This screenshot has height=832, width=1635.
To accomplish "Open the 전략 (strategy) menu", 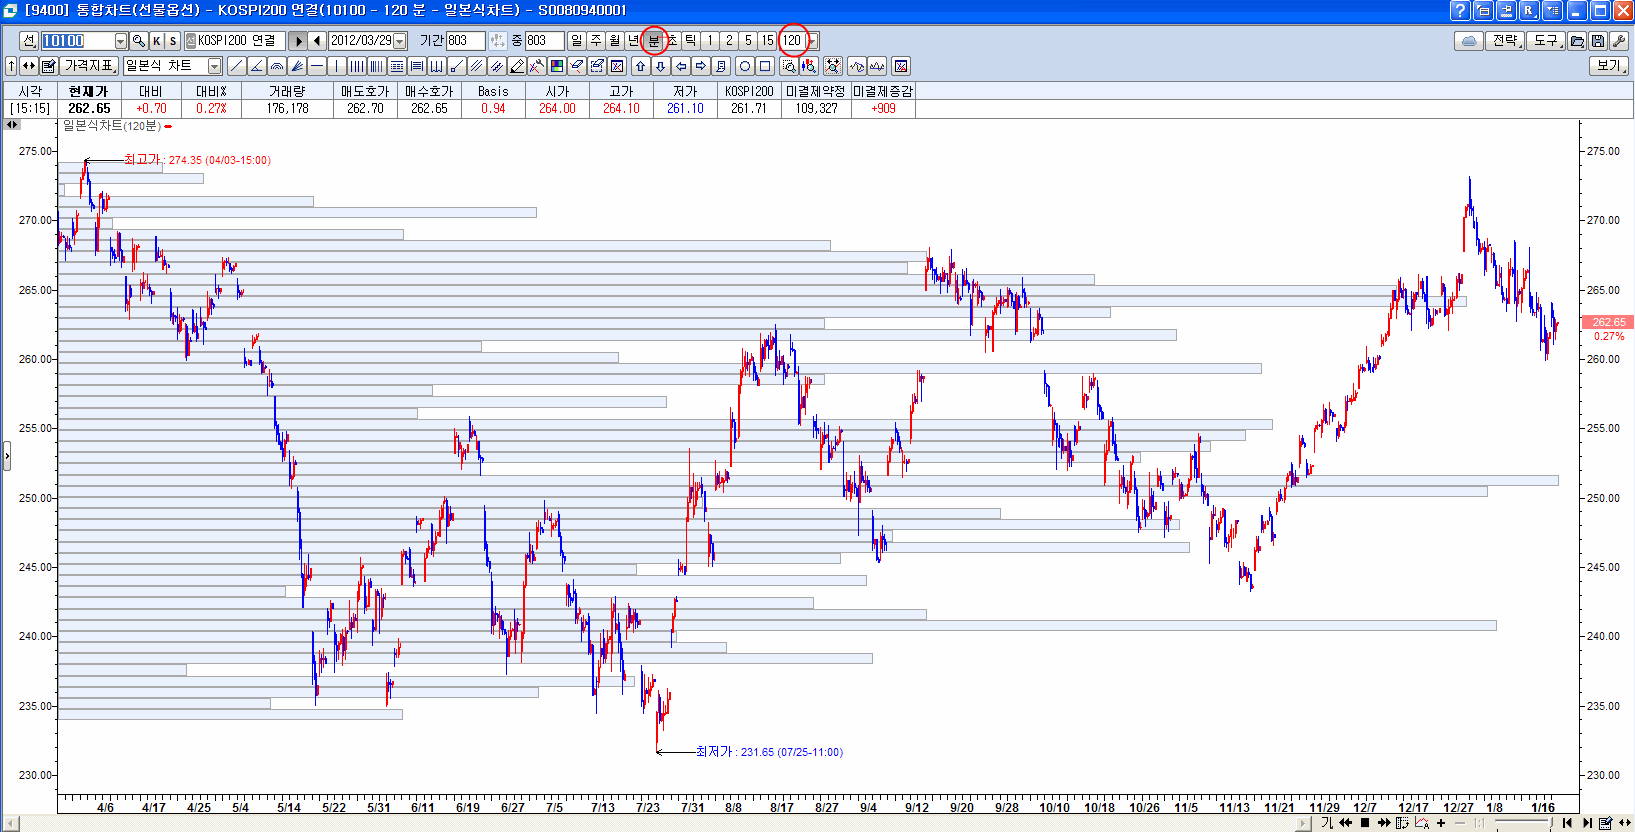I will [x=1505, y=41].
